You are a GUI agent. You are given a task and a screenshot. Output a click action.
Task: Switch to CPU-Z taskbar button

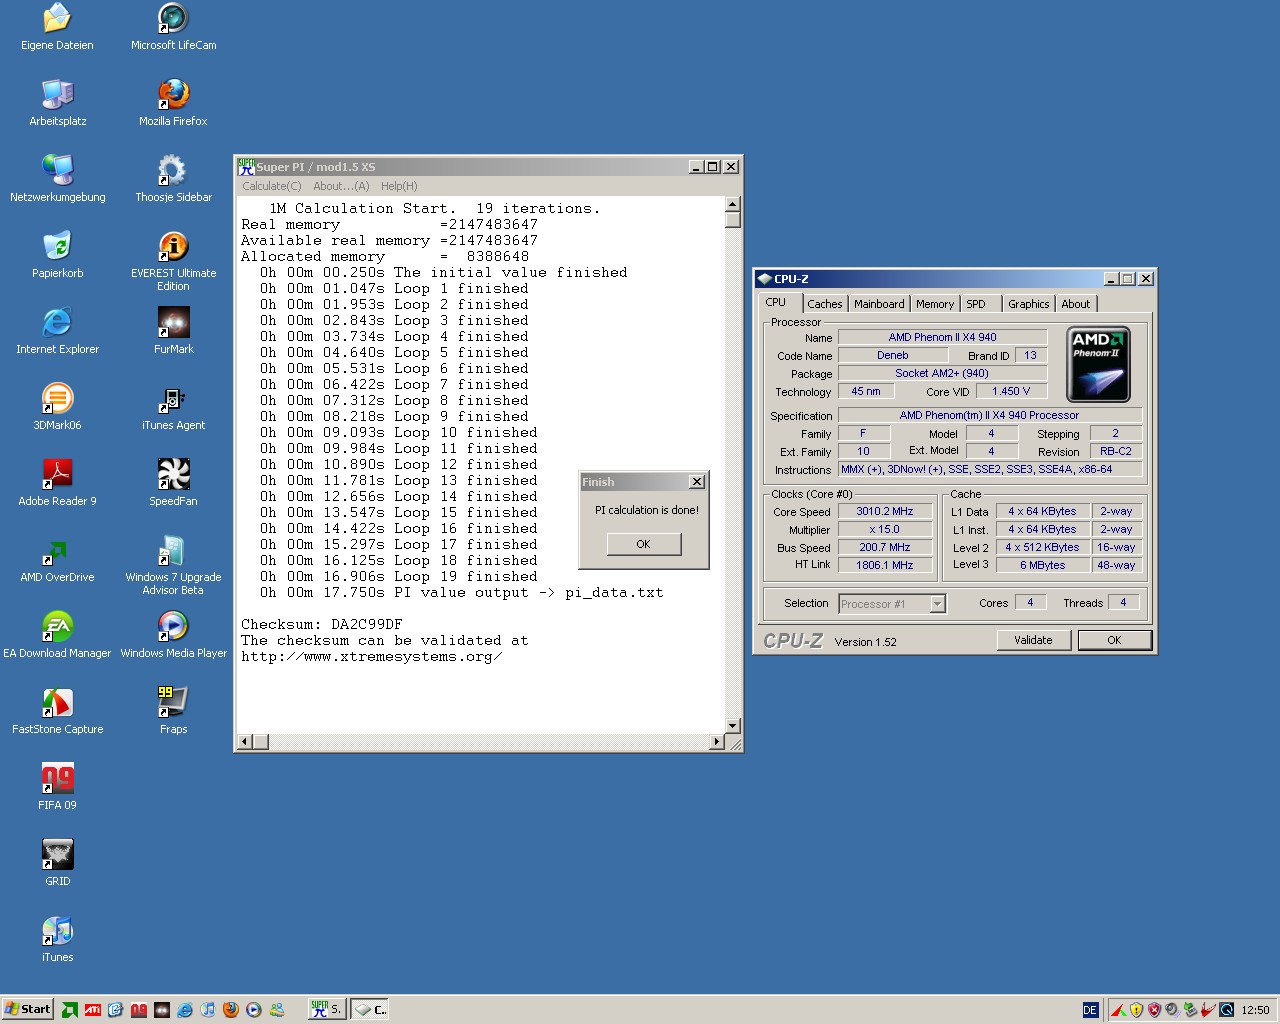pyautogui.click(x=370, y=1010)
